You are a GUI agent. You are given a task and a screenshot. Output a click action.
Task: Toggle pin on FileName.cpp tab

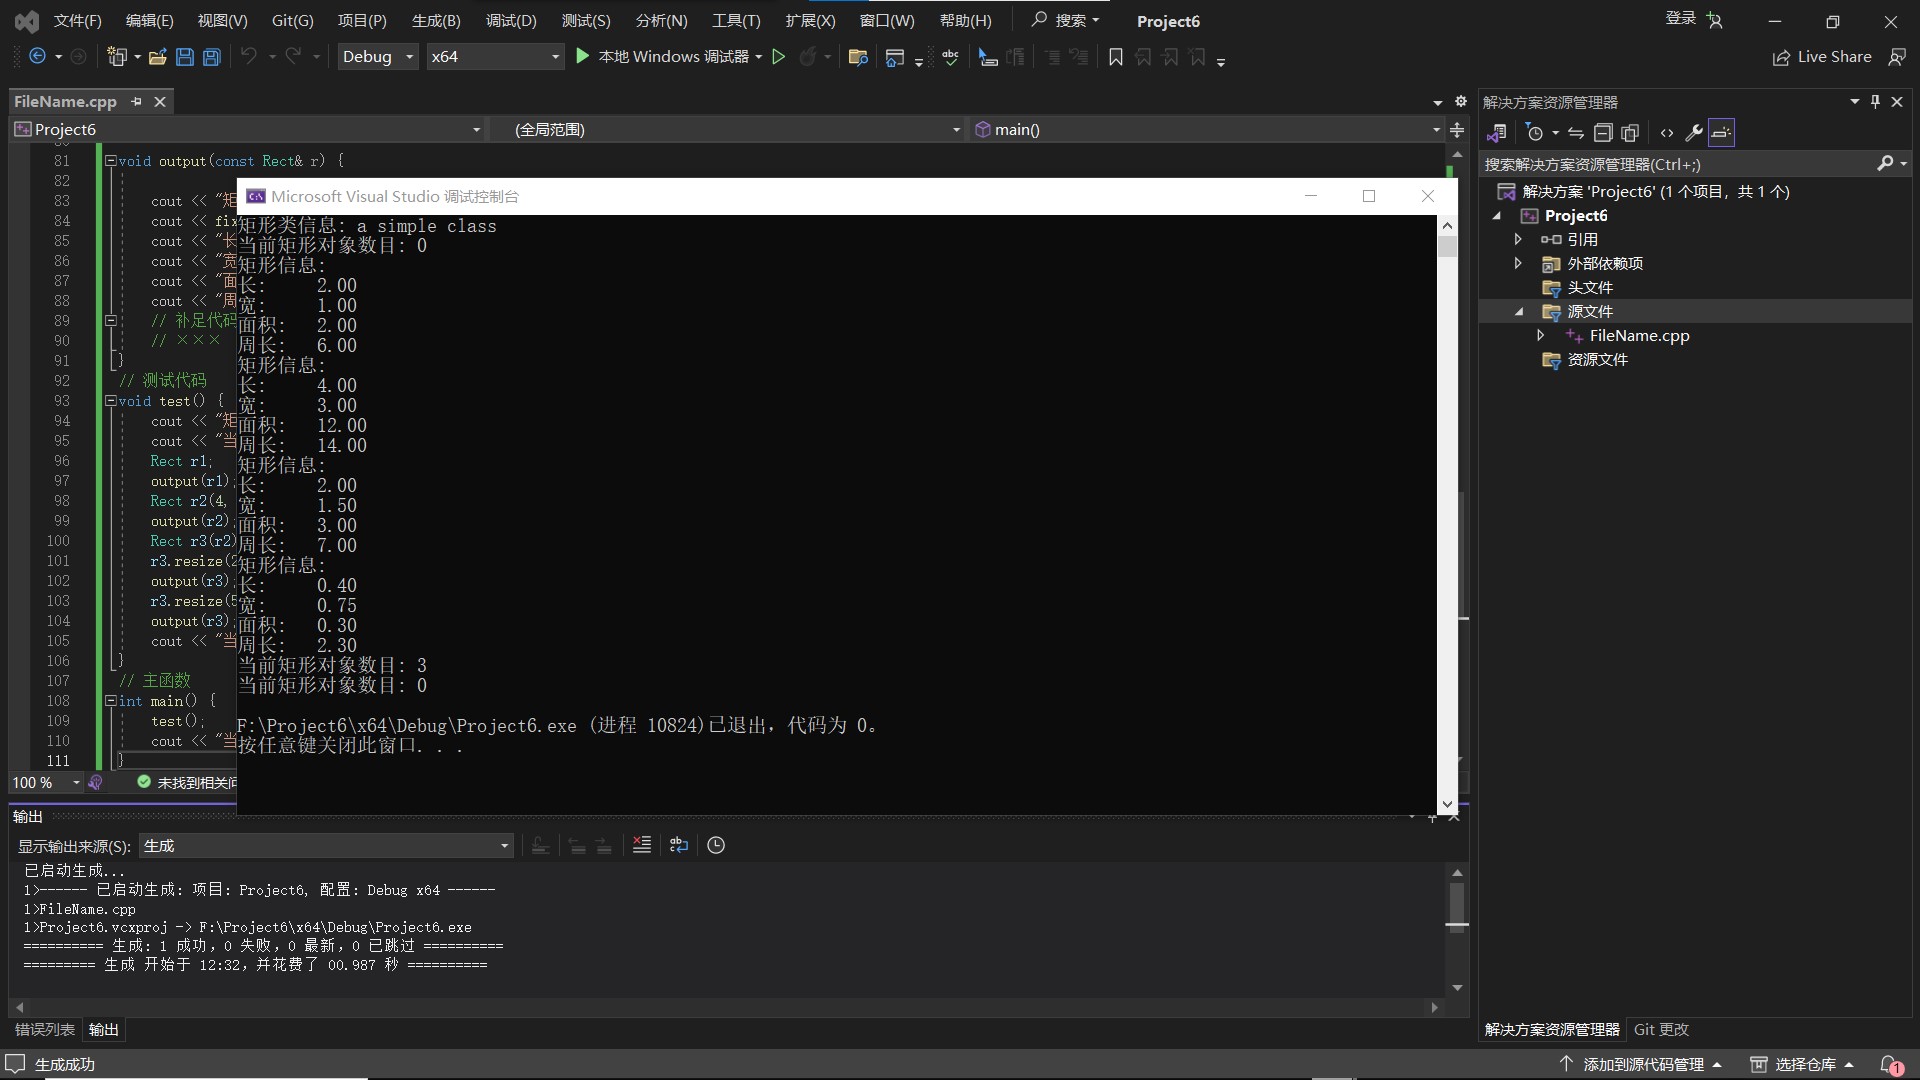tap(136, 101)
